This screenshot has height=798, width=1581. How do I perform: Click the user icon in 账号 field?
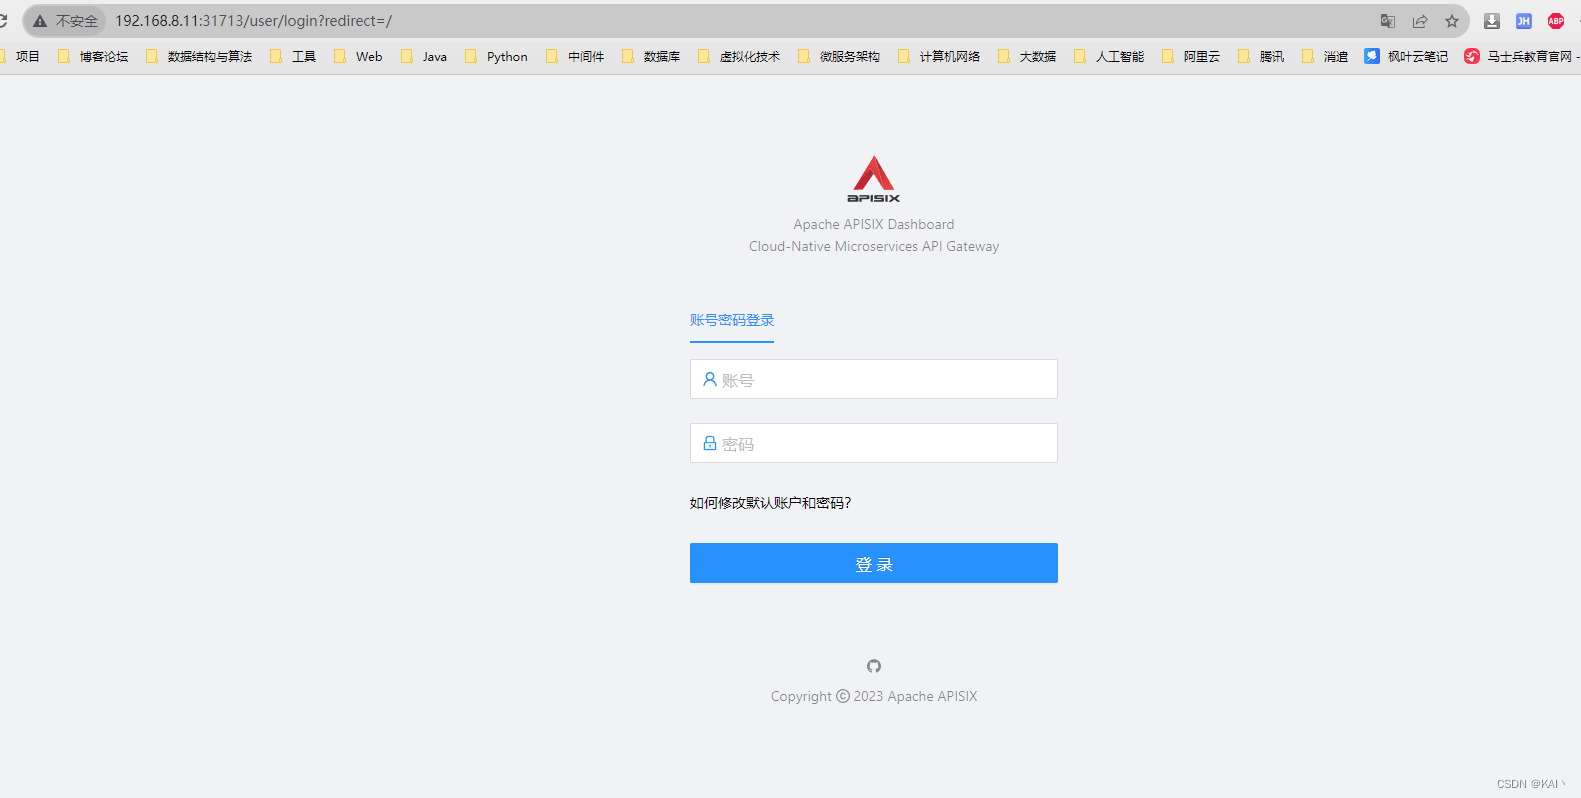click(x=710, y=379)
